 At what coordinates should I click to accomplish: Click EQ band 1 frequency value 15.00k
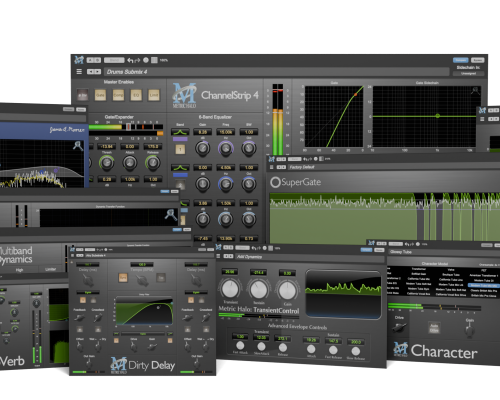tap(226, 132)
